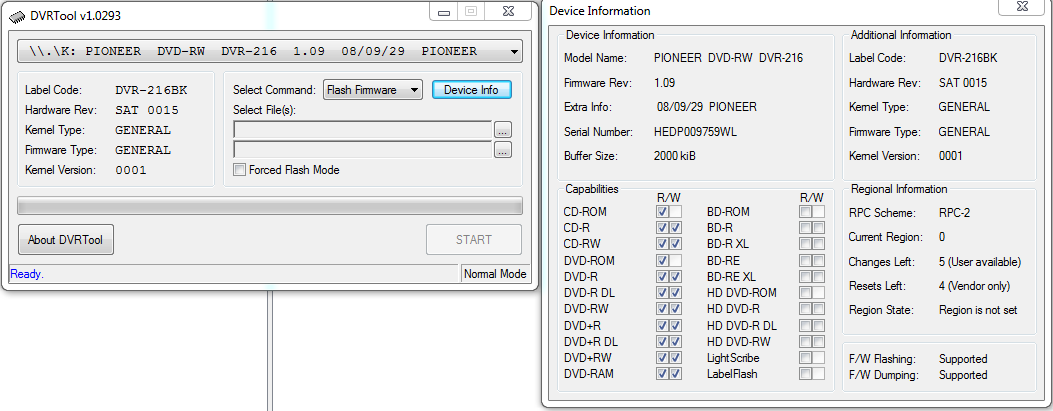Click SAT 0015 hardware rev in DVRTool window

tap(146, 110)
